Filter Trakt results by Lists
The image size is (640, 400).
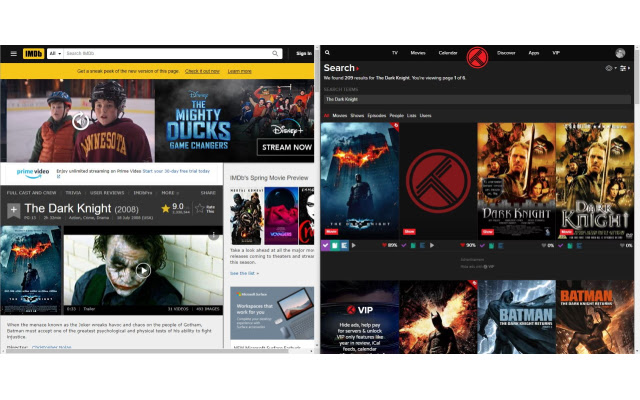click(x=411, y=116)
